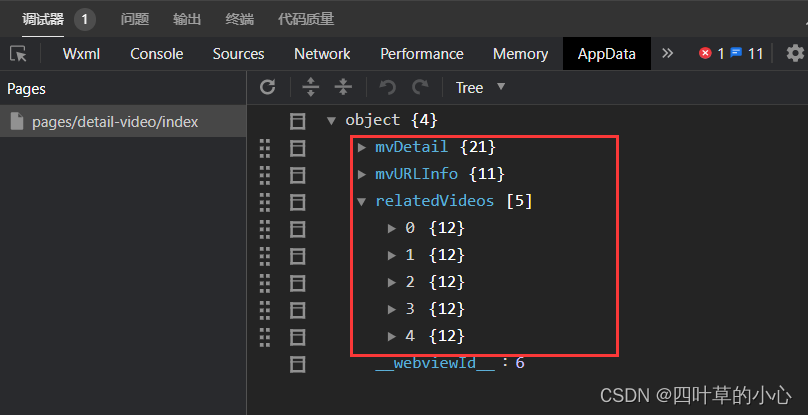
Task: Switch to the Wxml tab
Action: coord(81,54)
